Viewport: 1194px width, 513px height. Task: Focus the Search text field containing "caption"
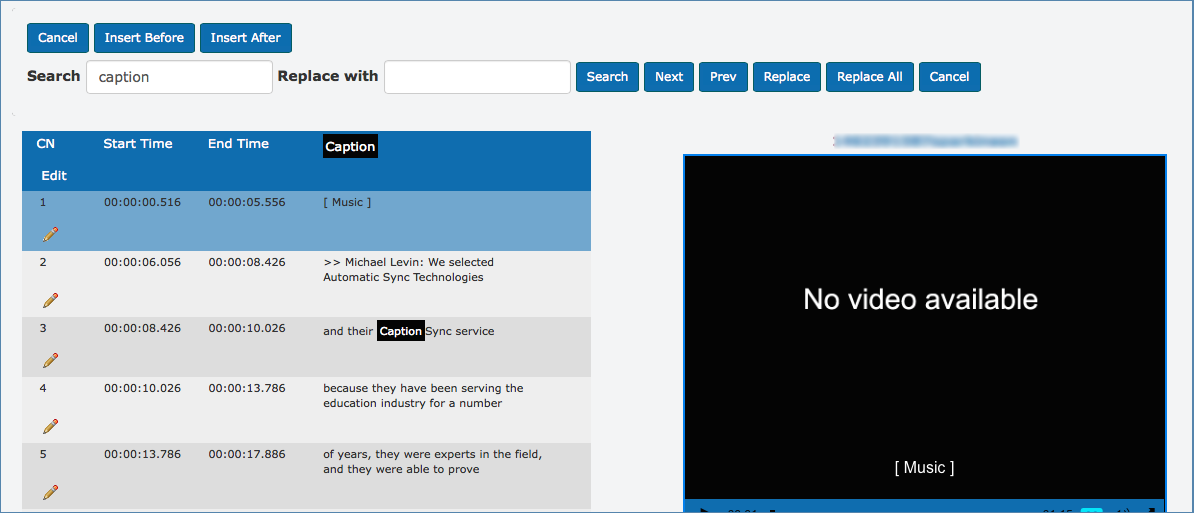[179, 77]
